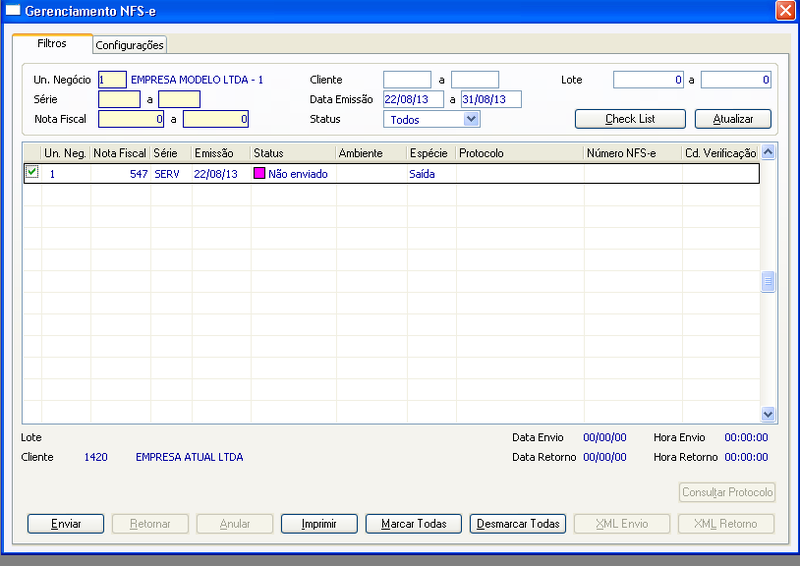Viewport: 800px width, 566px height.
Task: Switch to the Filtros tab
Action: tap(52, 43)
